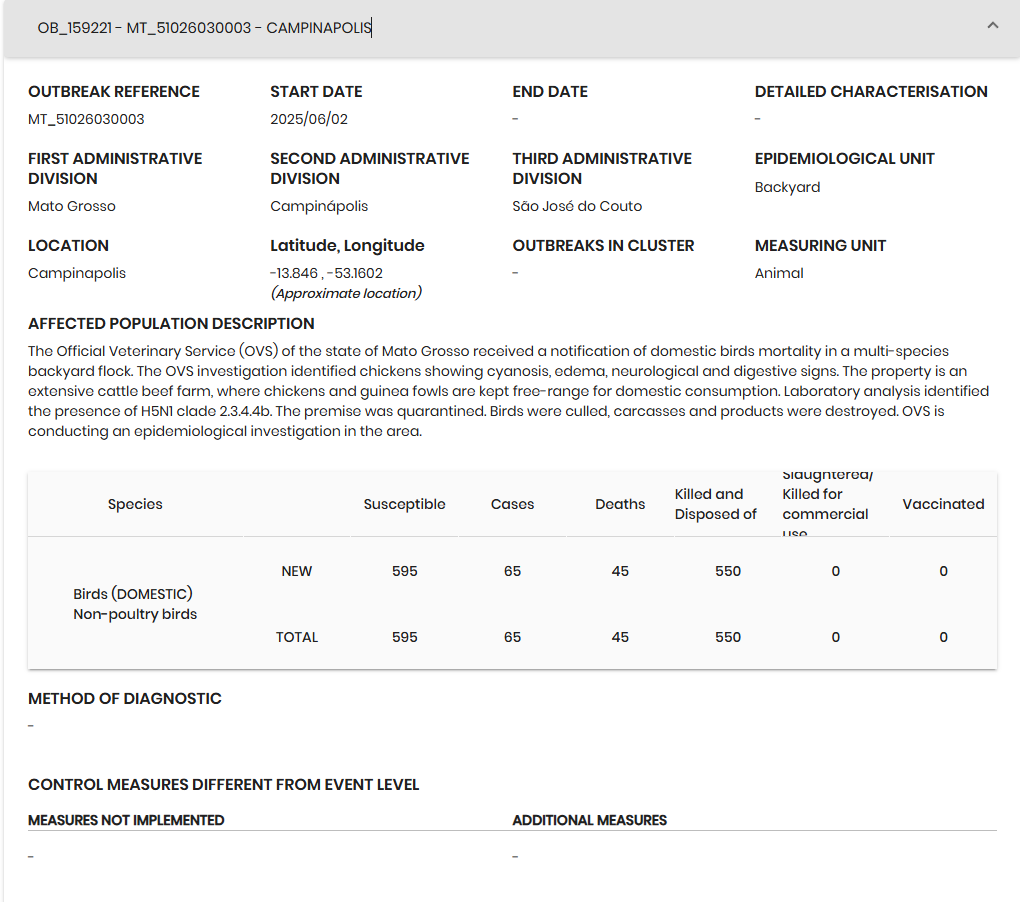
Task: Click the DETAILED CHARACTERISATION heading
Action: (871, 92)
